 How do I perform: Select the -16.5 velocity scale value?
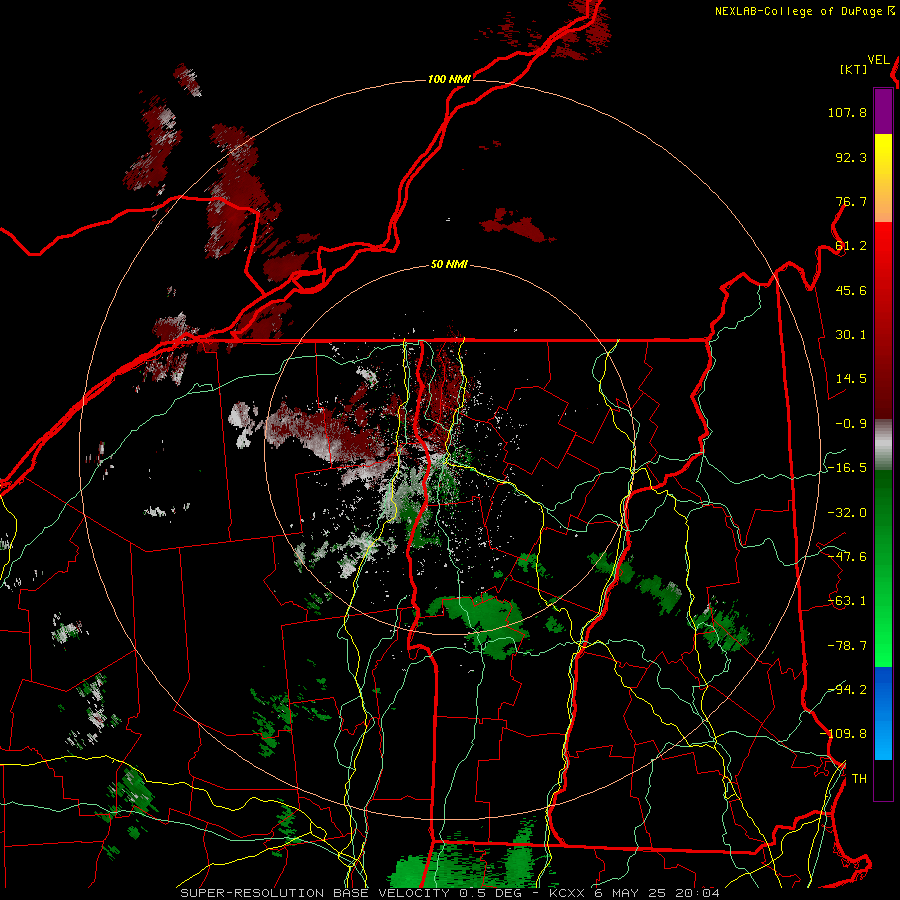tap(847, 468)
